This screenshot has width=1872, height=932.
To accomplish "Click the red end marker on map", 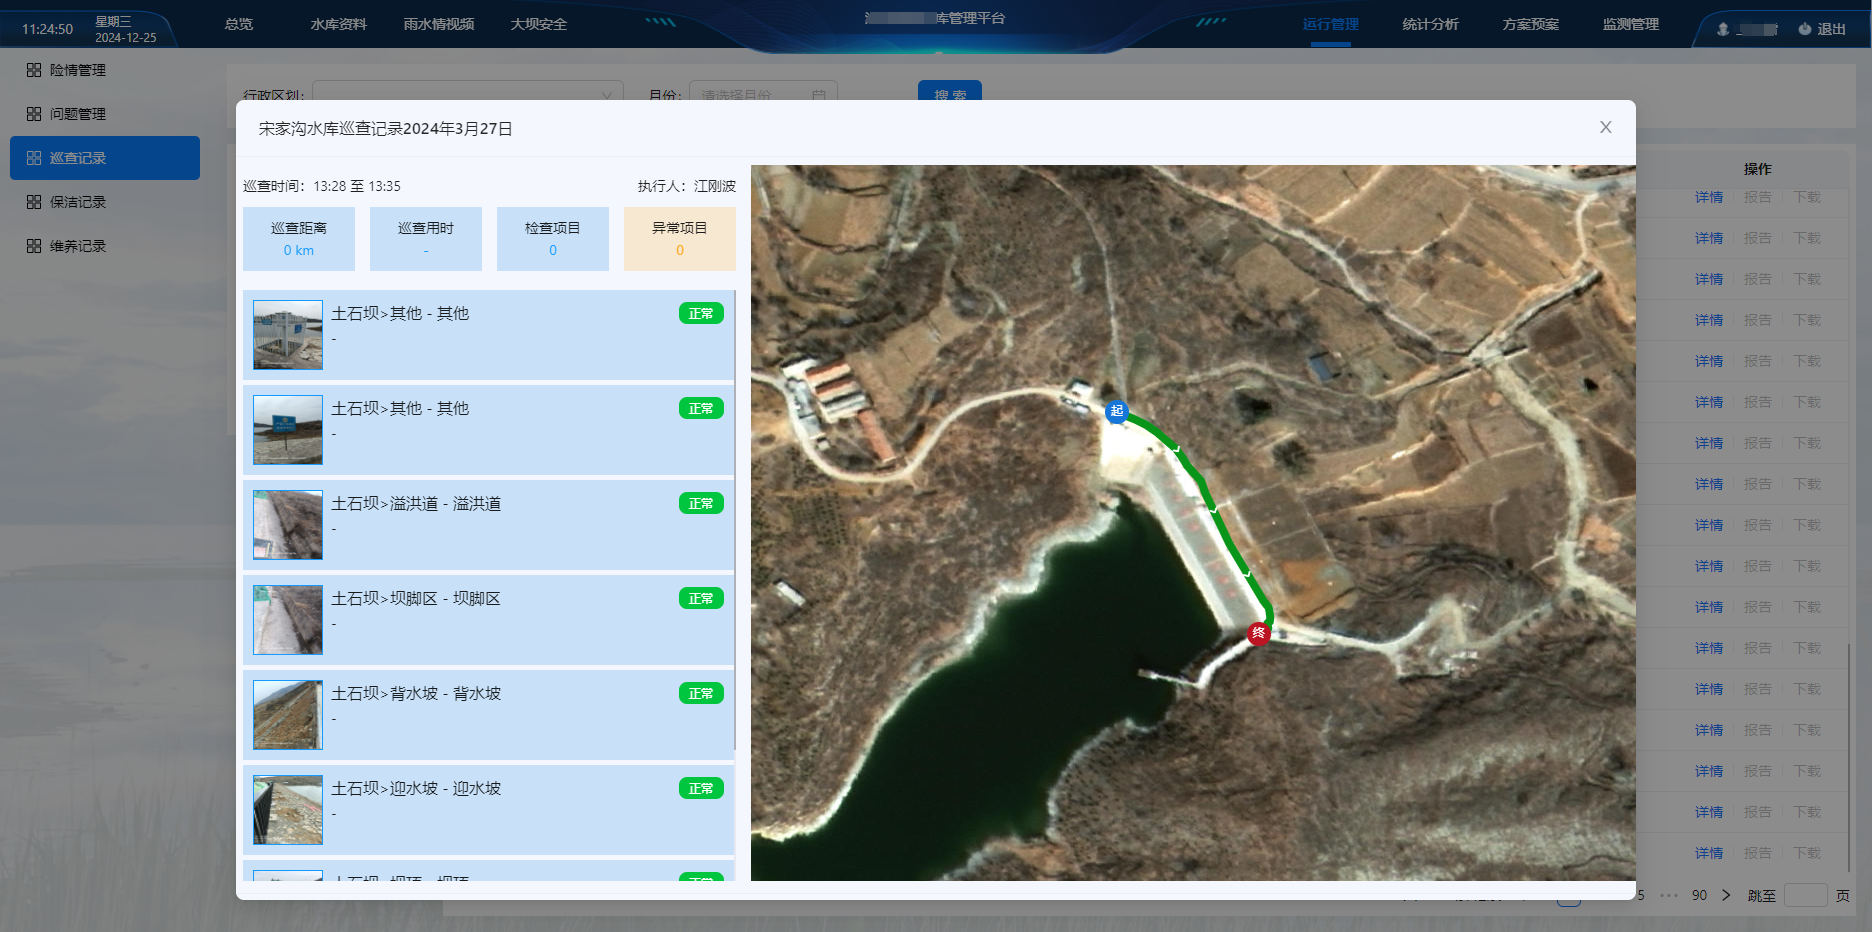I will (1258, 633).
